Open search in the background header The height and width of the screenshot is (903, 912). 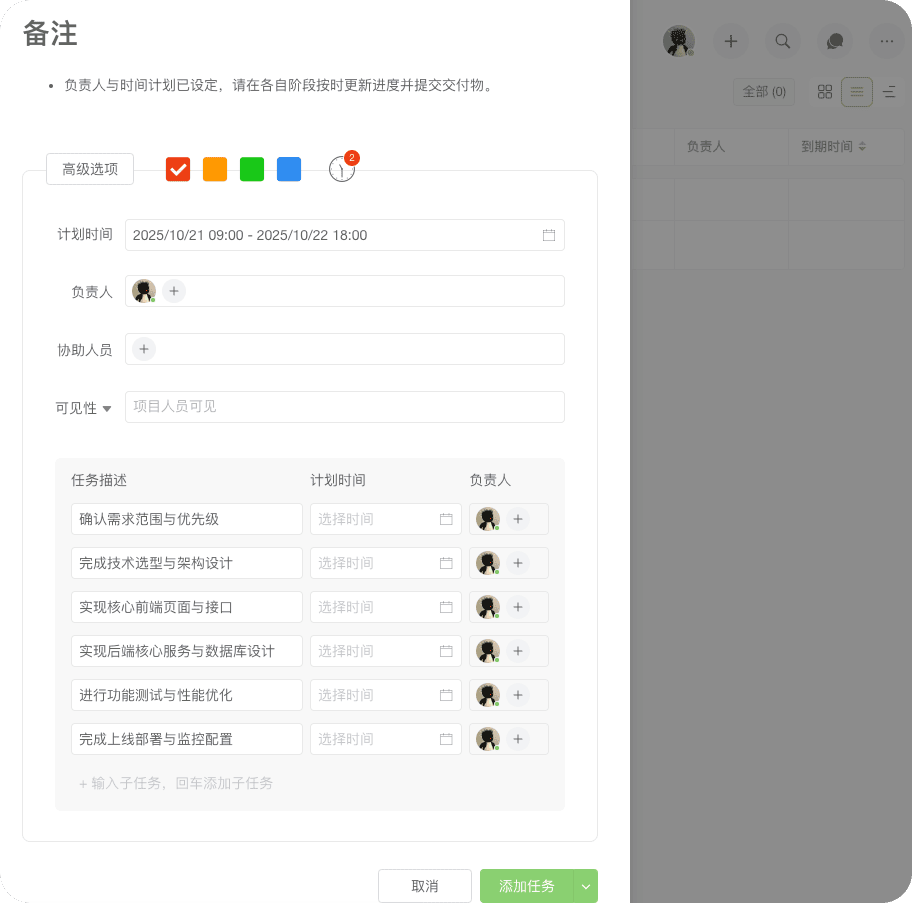point(783,41)
